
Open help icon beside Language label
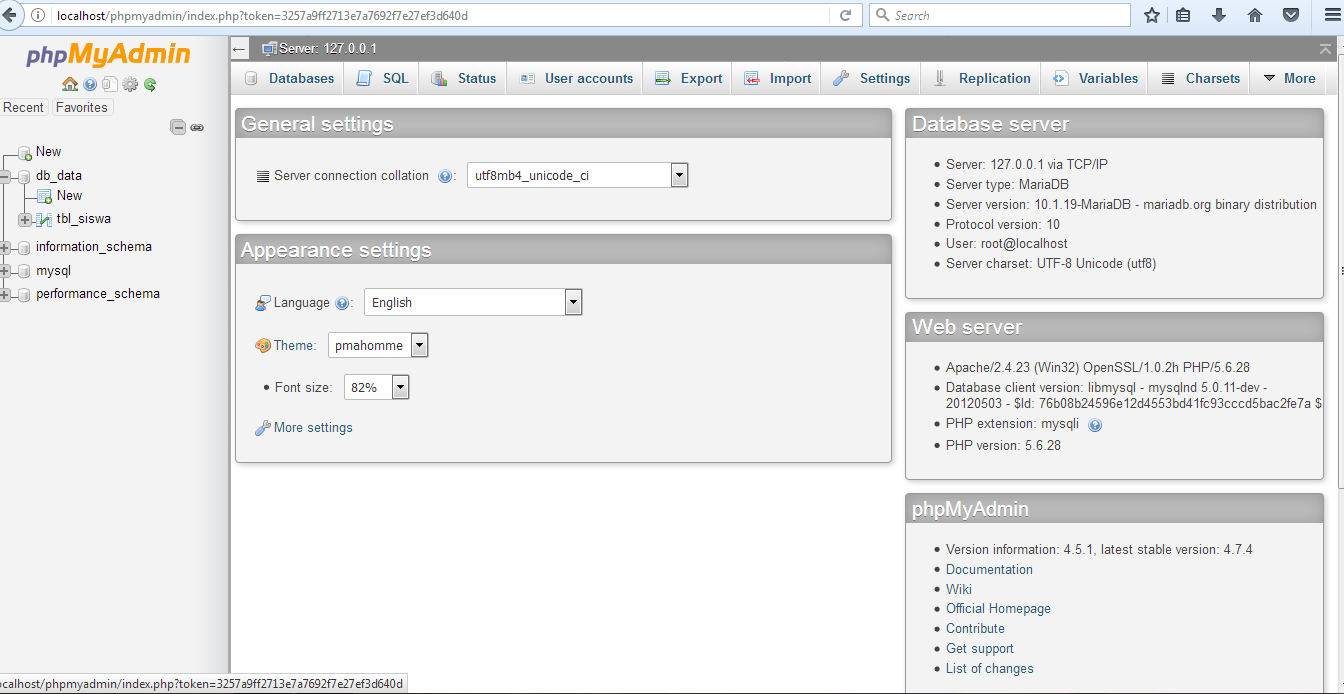tap(342, 303)
